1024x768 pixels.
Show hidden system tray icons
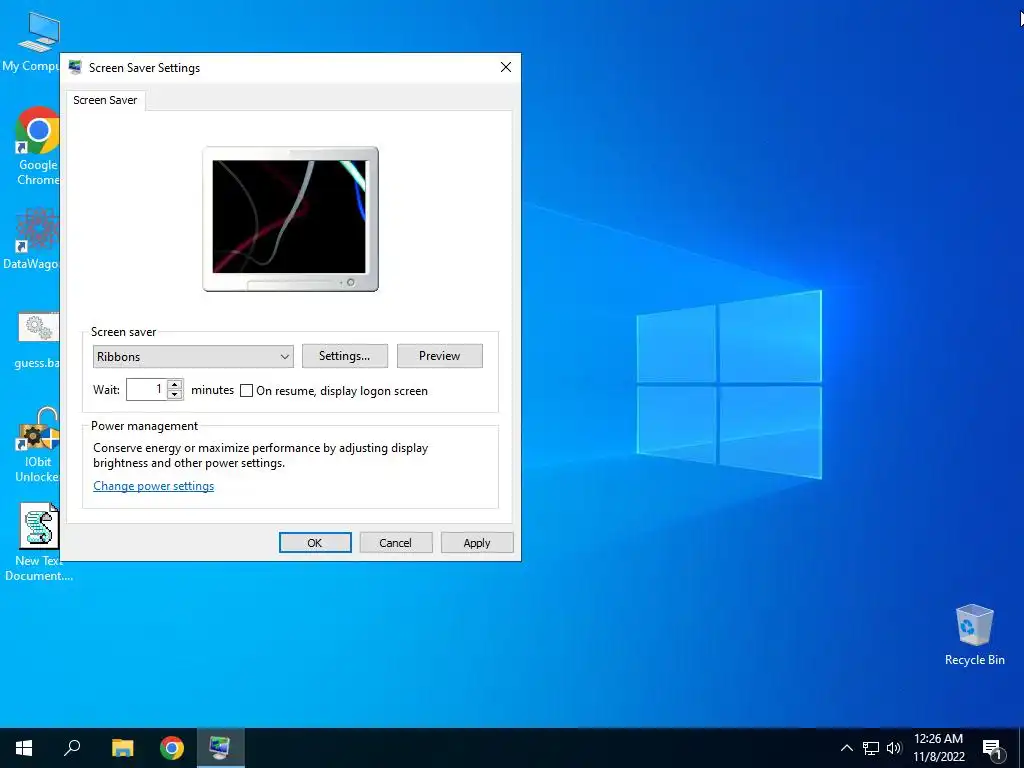[x=846, y=748]
